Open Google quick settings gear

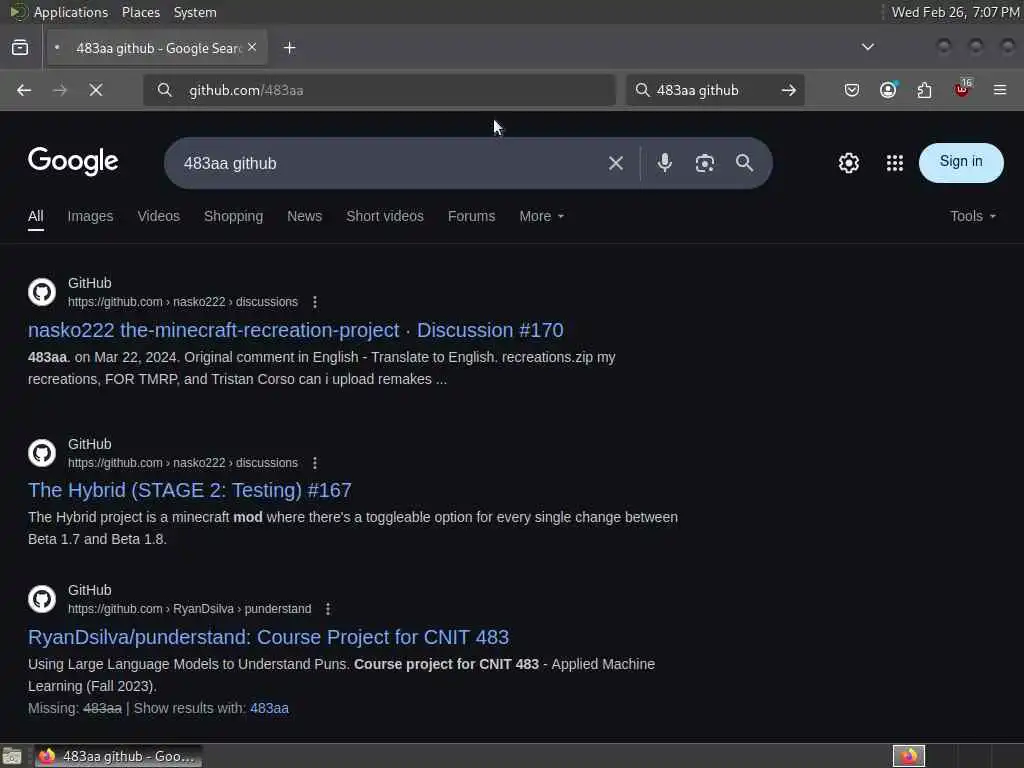pos(849,163)
